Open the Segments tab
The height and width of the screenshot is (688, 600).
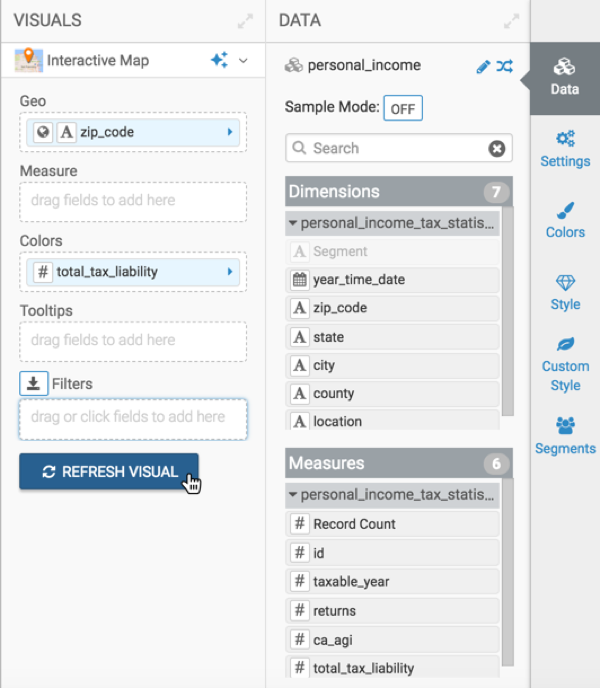pyautogui.click(x=565, y=435)
